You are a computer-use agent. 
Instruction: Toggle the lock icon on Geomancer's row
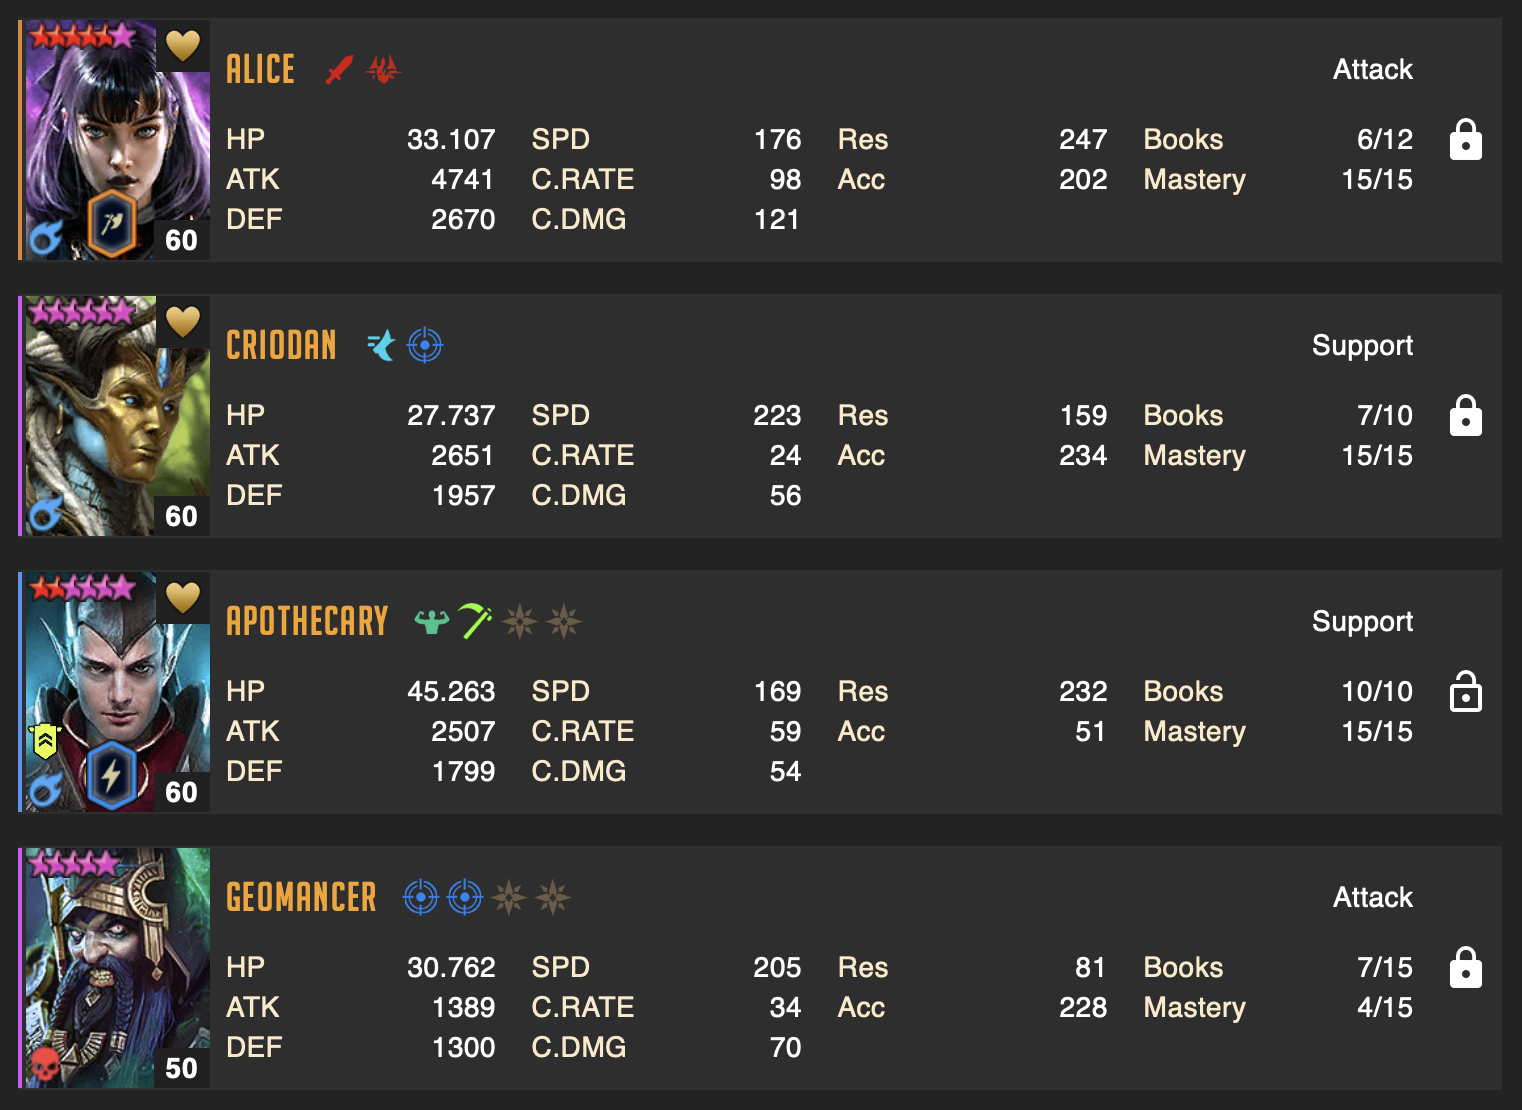click(1465, 968)
